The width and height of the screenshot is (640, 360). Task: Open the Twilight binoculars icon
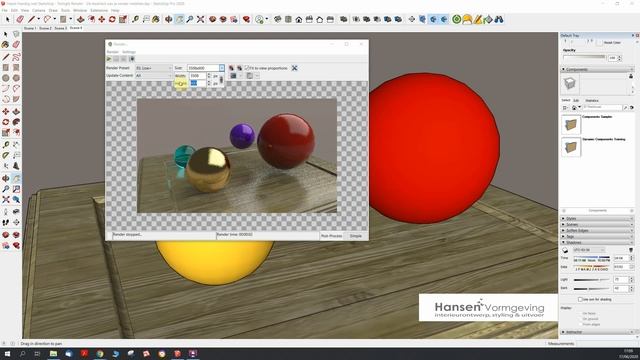coord(498,19)
